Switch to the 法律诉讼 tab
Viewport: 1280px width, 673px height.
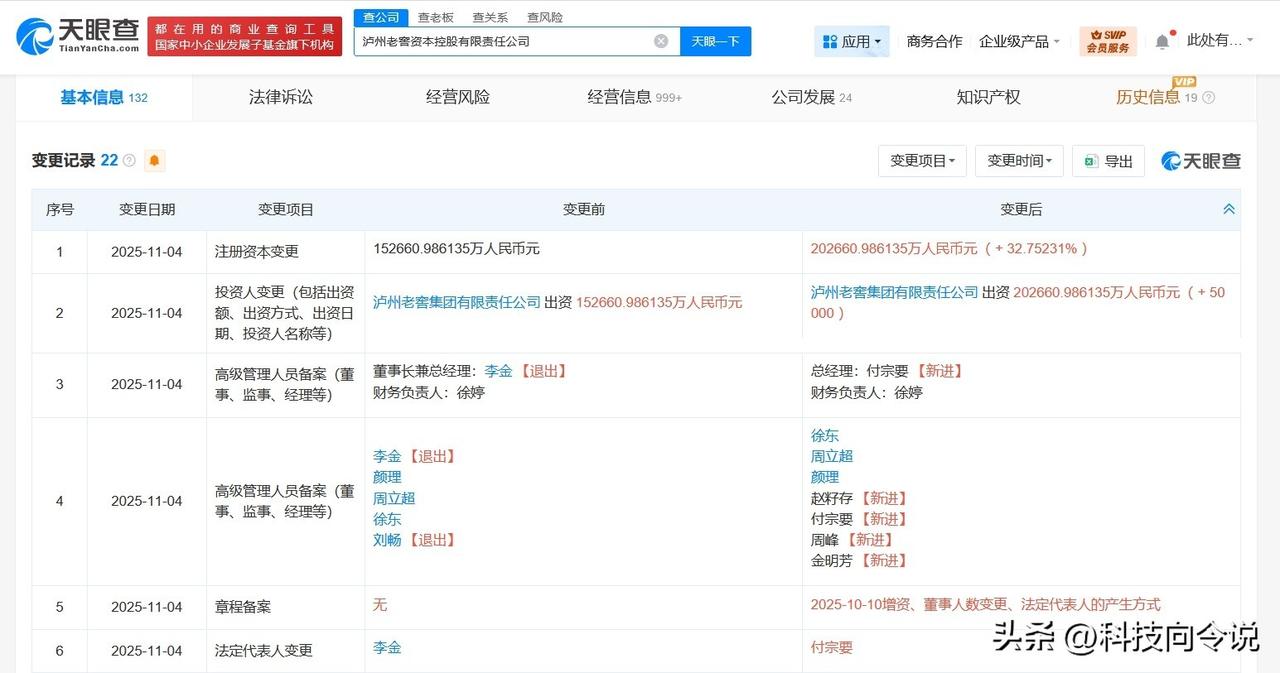[x=281, y=97]
